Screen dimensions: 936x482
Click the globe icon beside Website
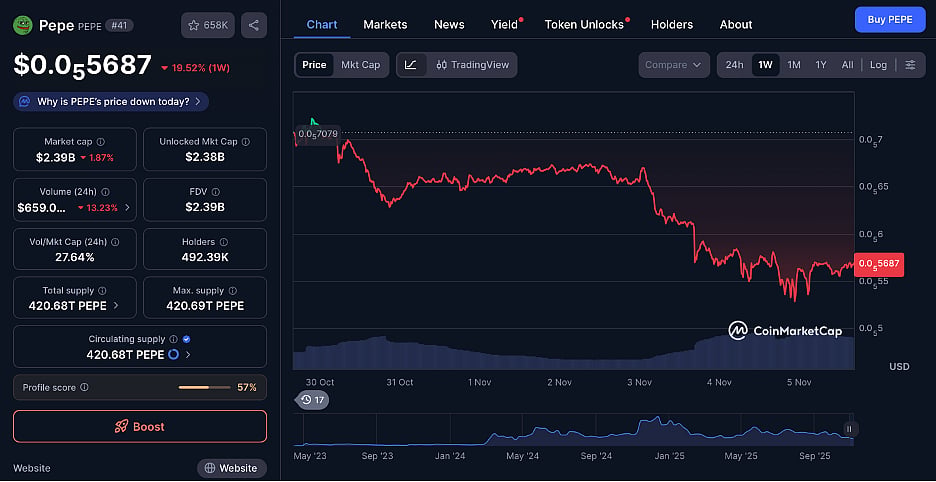point(210,468)
